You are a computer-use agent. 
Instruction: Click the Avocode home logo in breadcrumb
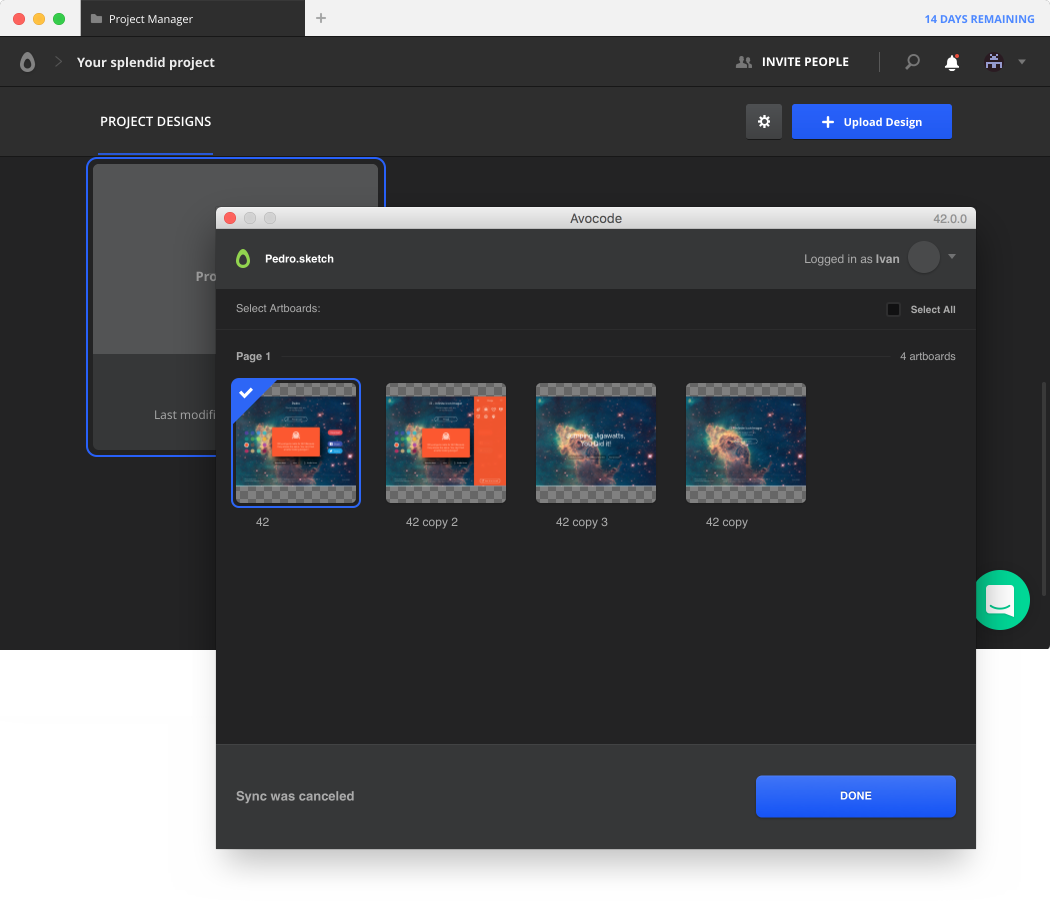(x=27, y=62)
